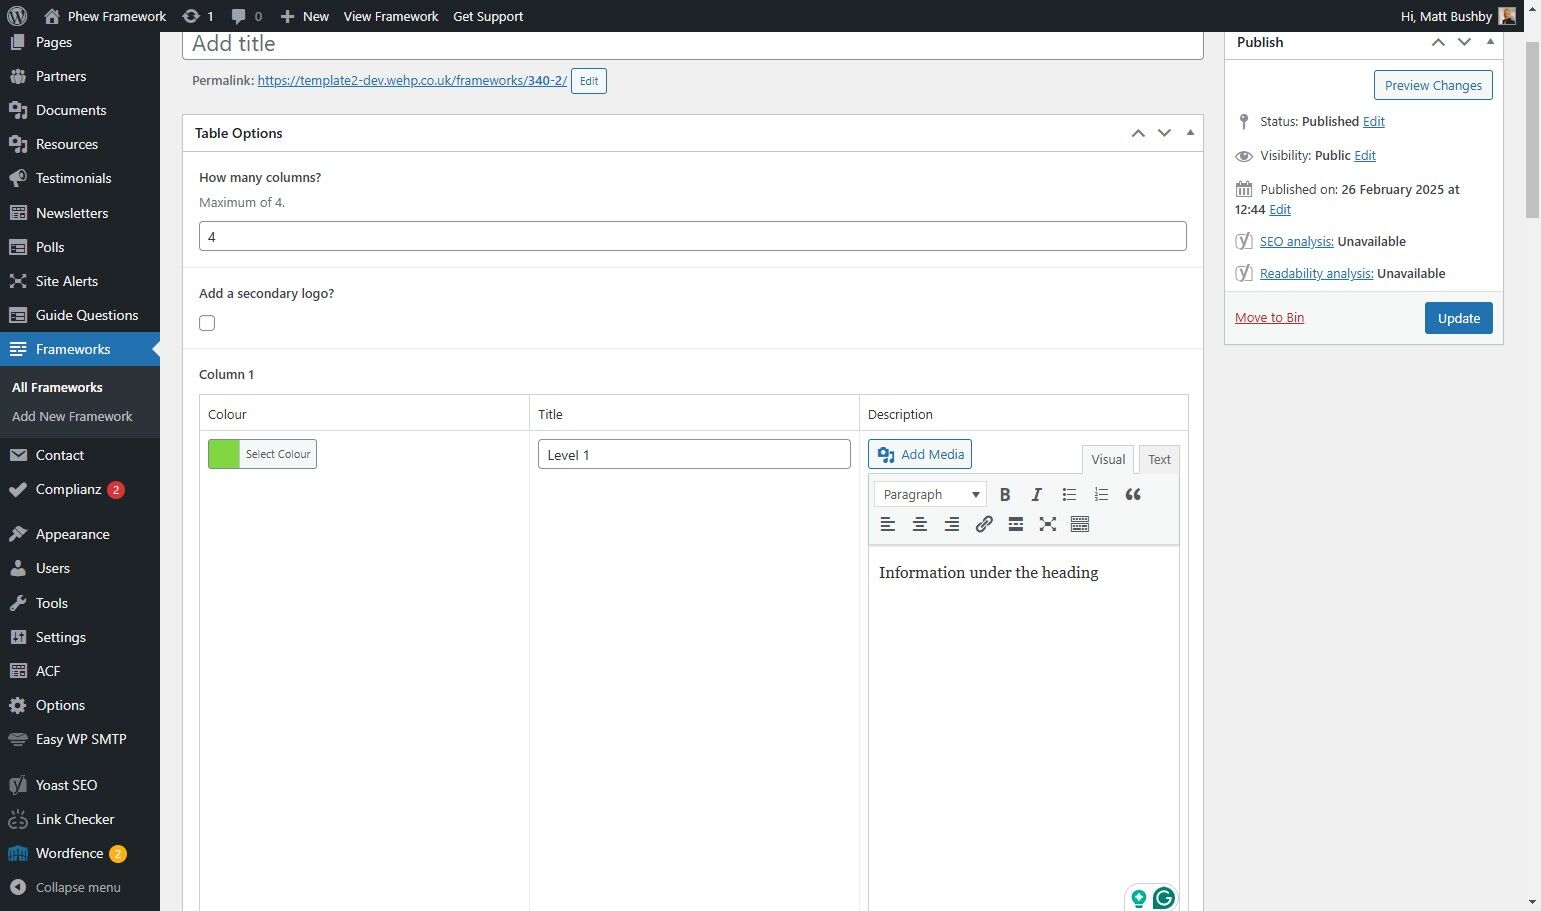Viewport: 1541px width, 911px height.
Task: Apply italic formatting in the editor toolbar
Action: 1037,494
